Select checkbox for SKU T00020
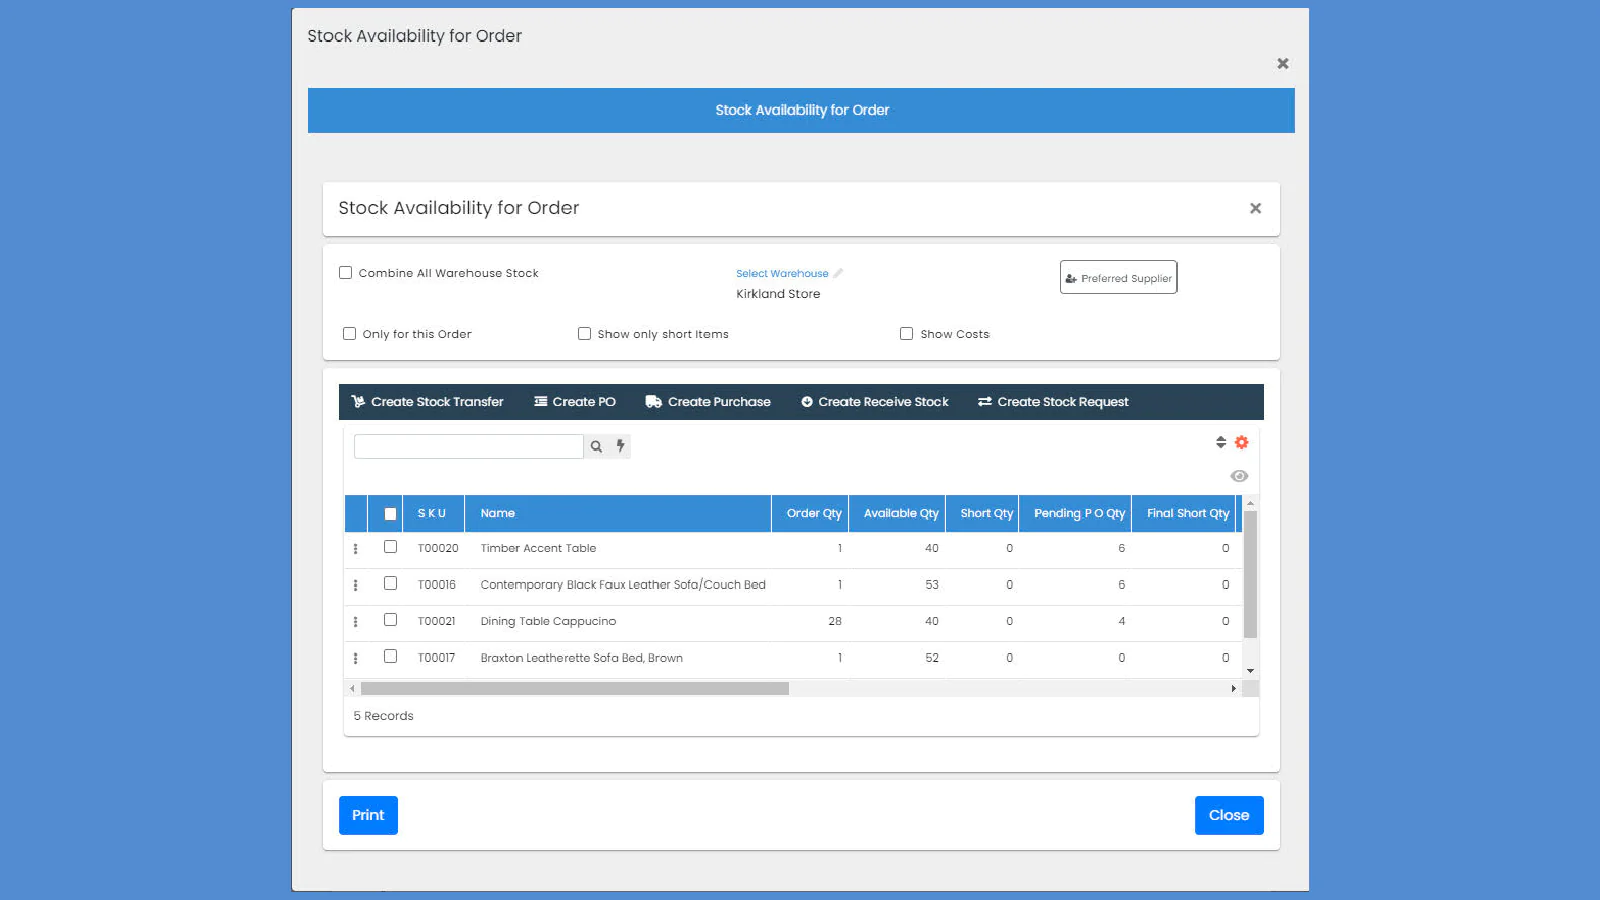Screen dimensions: 1600x900 [391, 547]
